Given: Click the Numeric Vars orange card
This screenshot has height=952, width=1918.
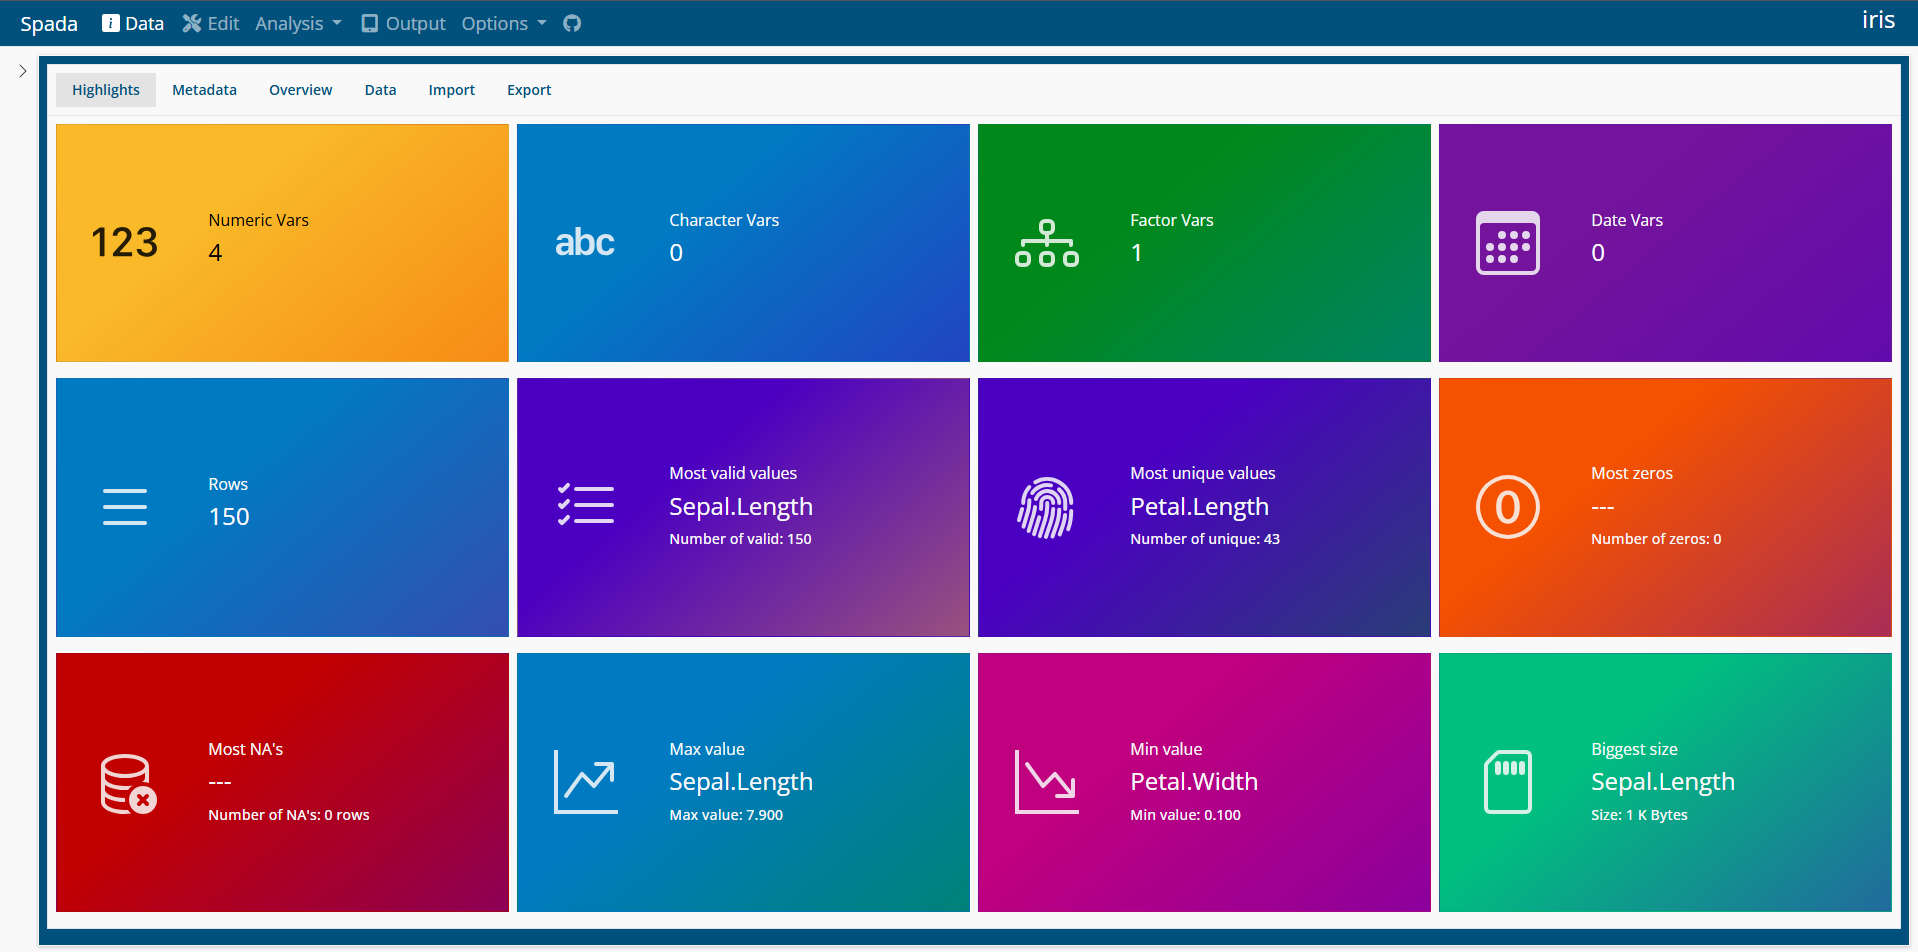Looking at the screenshot, I should (282, 243).
